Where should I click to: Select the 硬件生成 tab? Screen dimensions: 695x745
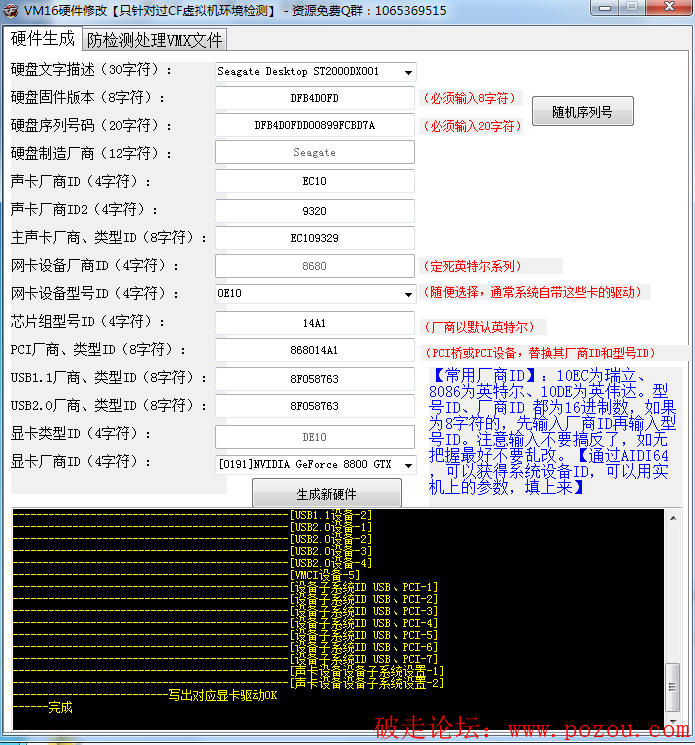(x=42, y=38)
